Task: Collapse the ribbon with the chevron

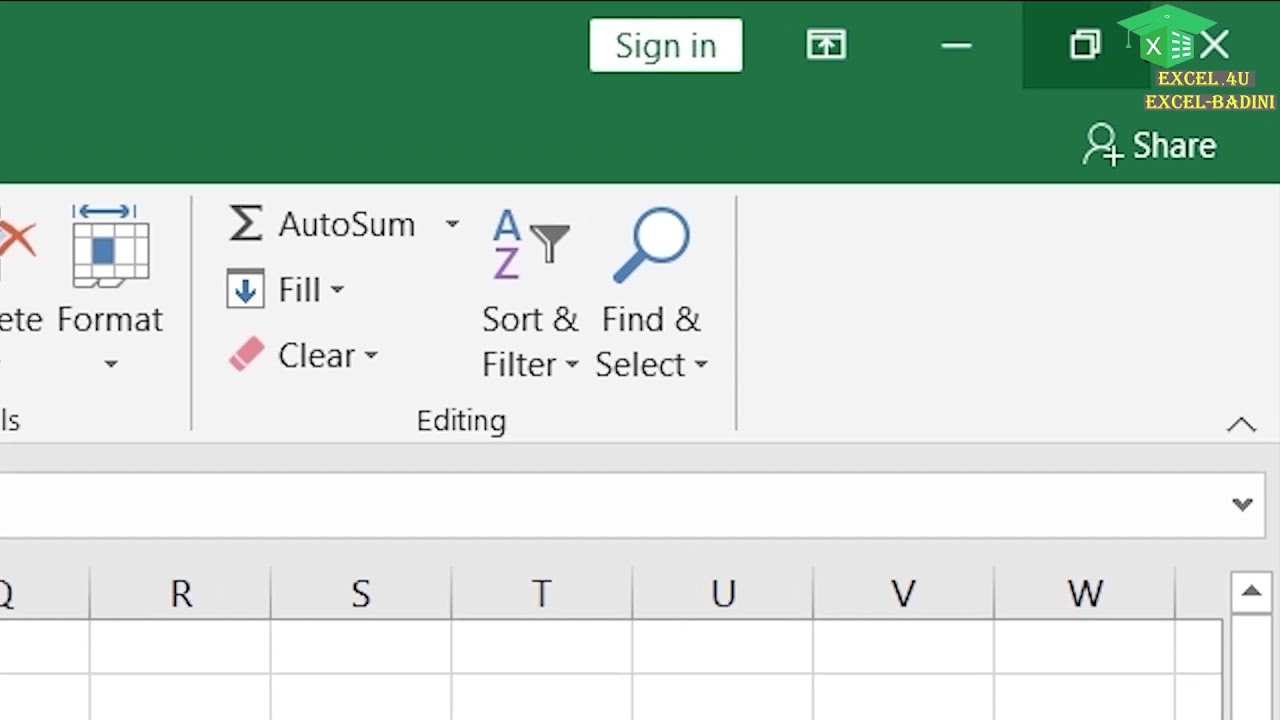Action: (1241, 425)
